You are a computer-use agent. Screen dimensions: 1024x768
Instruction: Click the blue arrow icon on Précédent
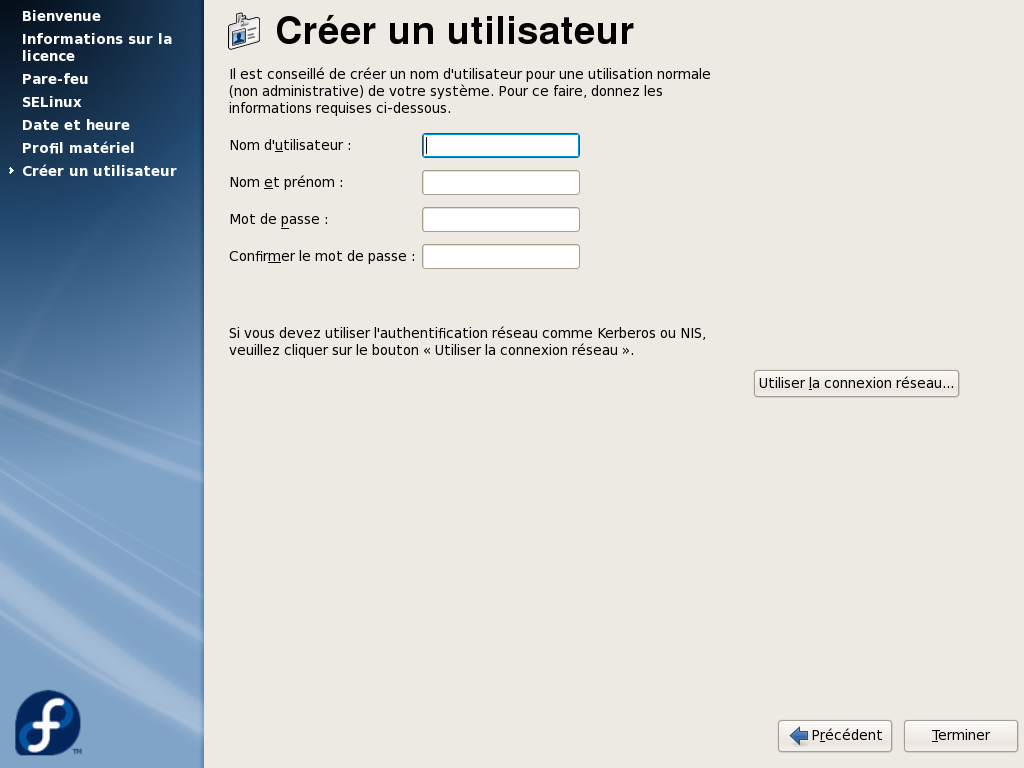(x=799, y=735)
